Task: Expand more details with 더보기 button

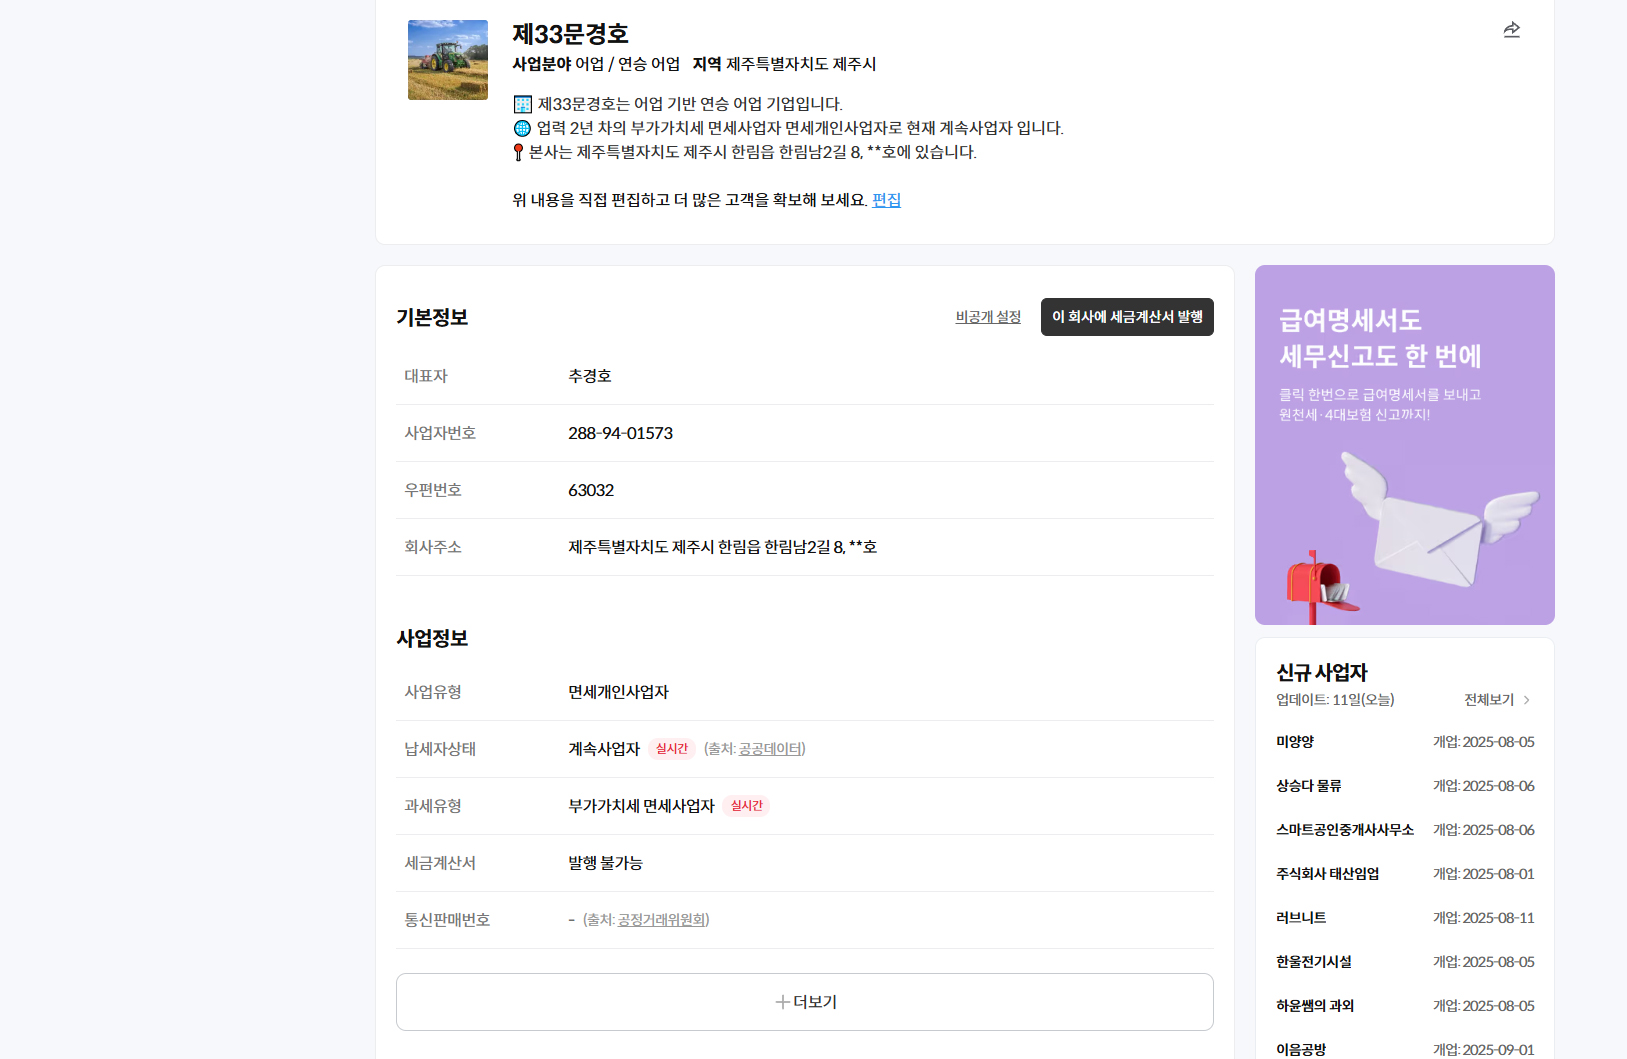Action: pos(804,1002)
